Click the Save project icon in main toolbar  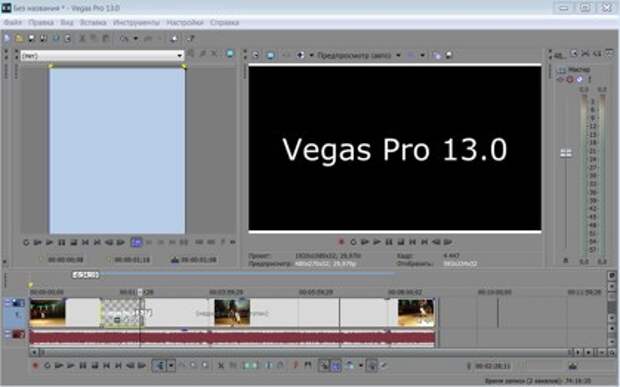click(x=31, y=38)
